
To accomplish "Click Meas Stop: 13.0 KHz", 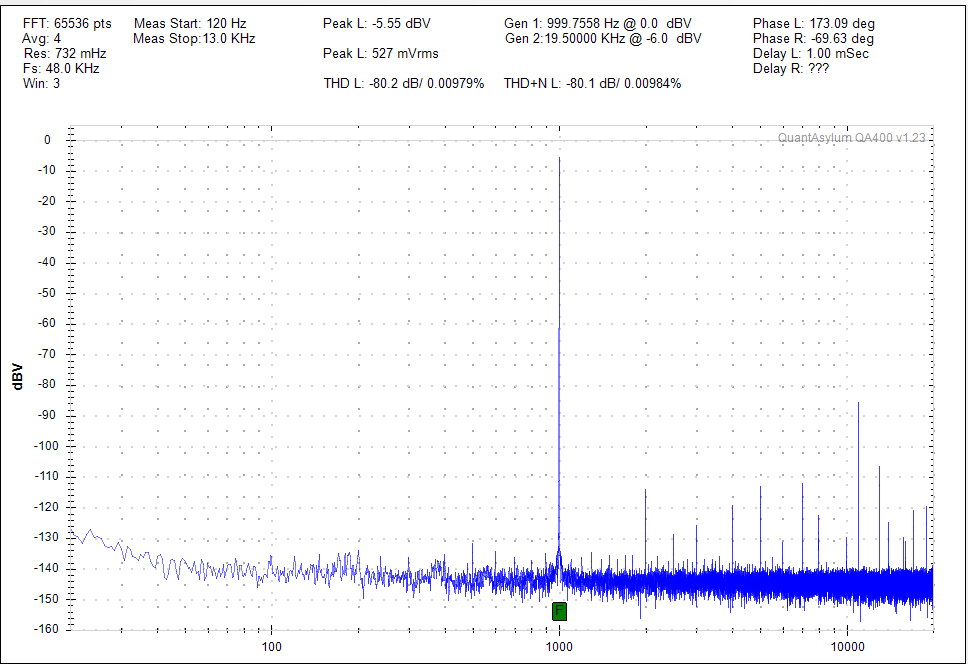I will pos(194,38).
